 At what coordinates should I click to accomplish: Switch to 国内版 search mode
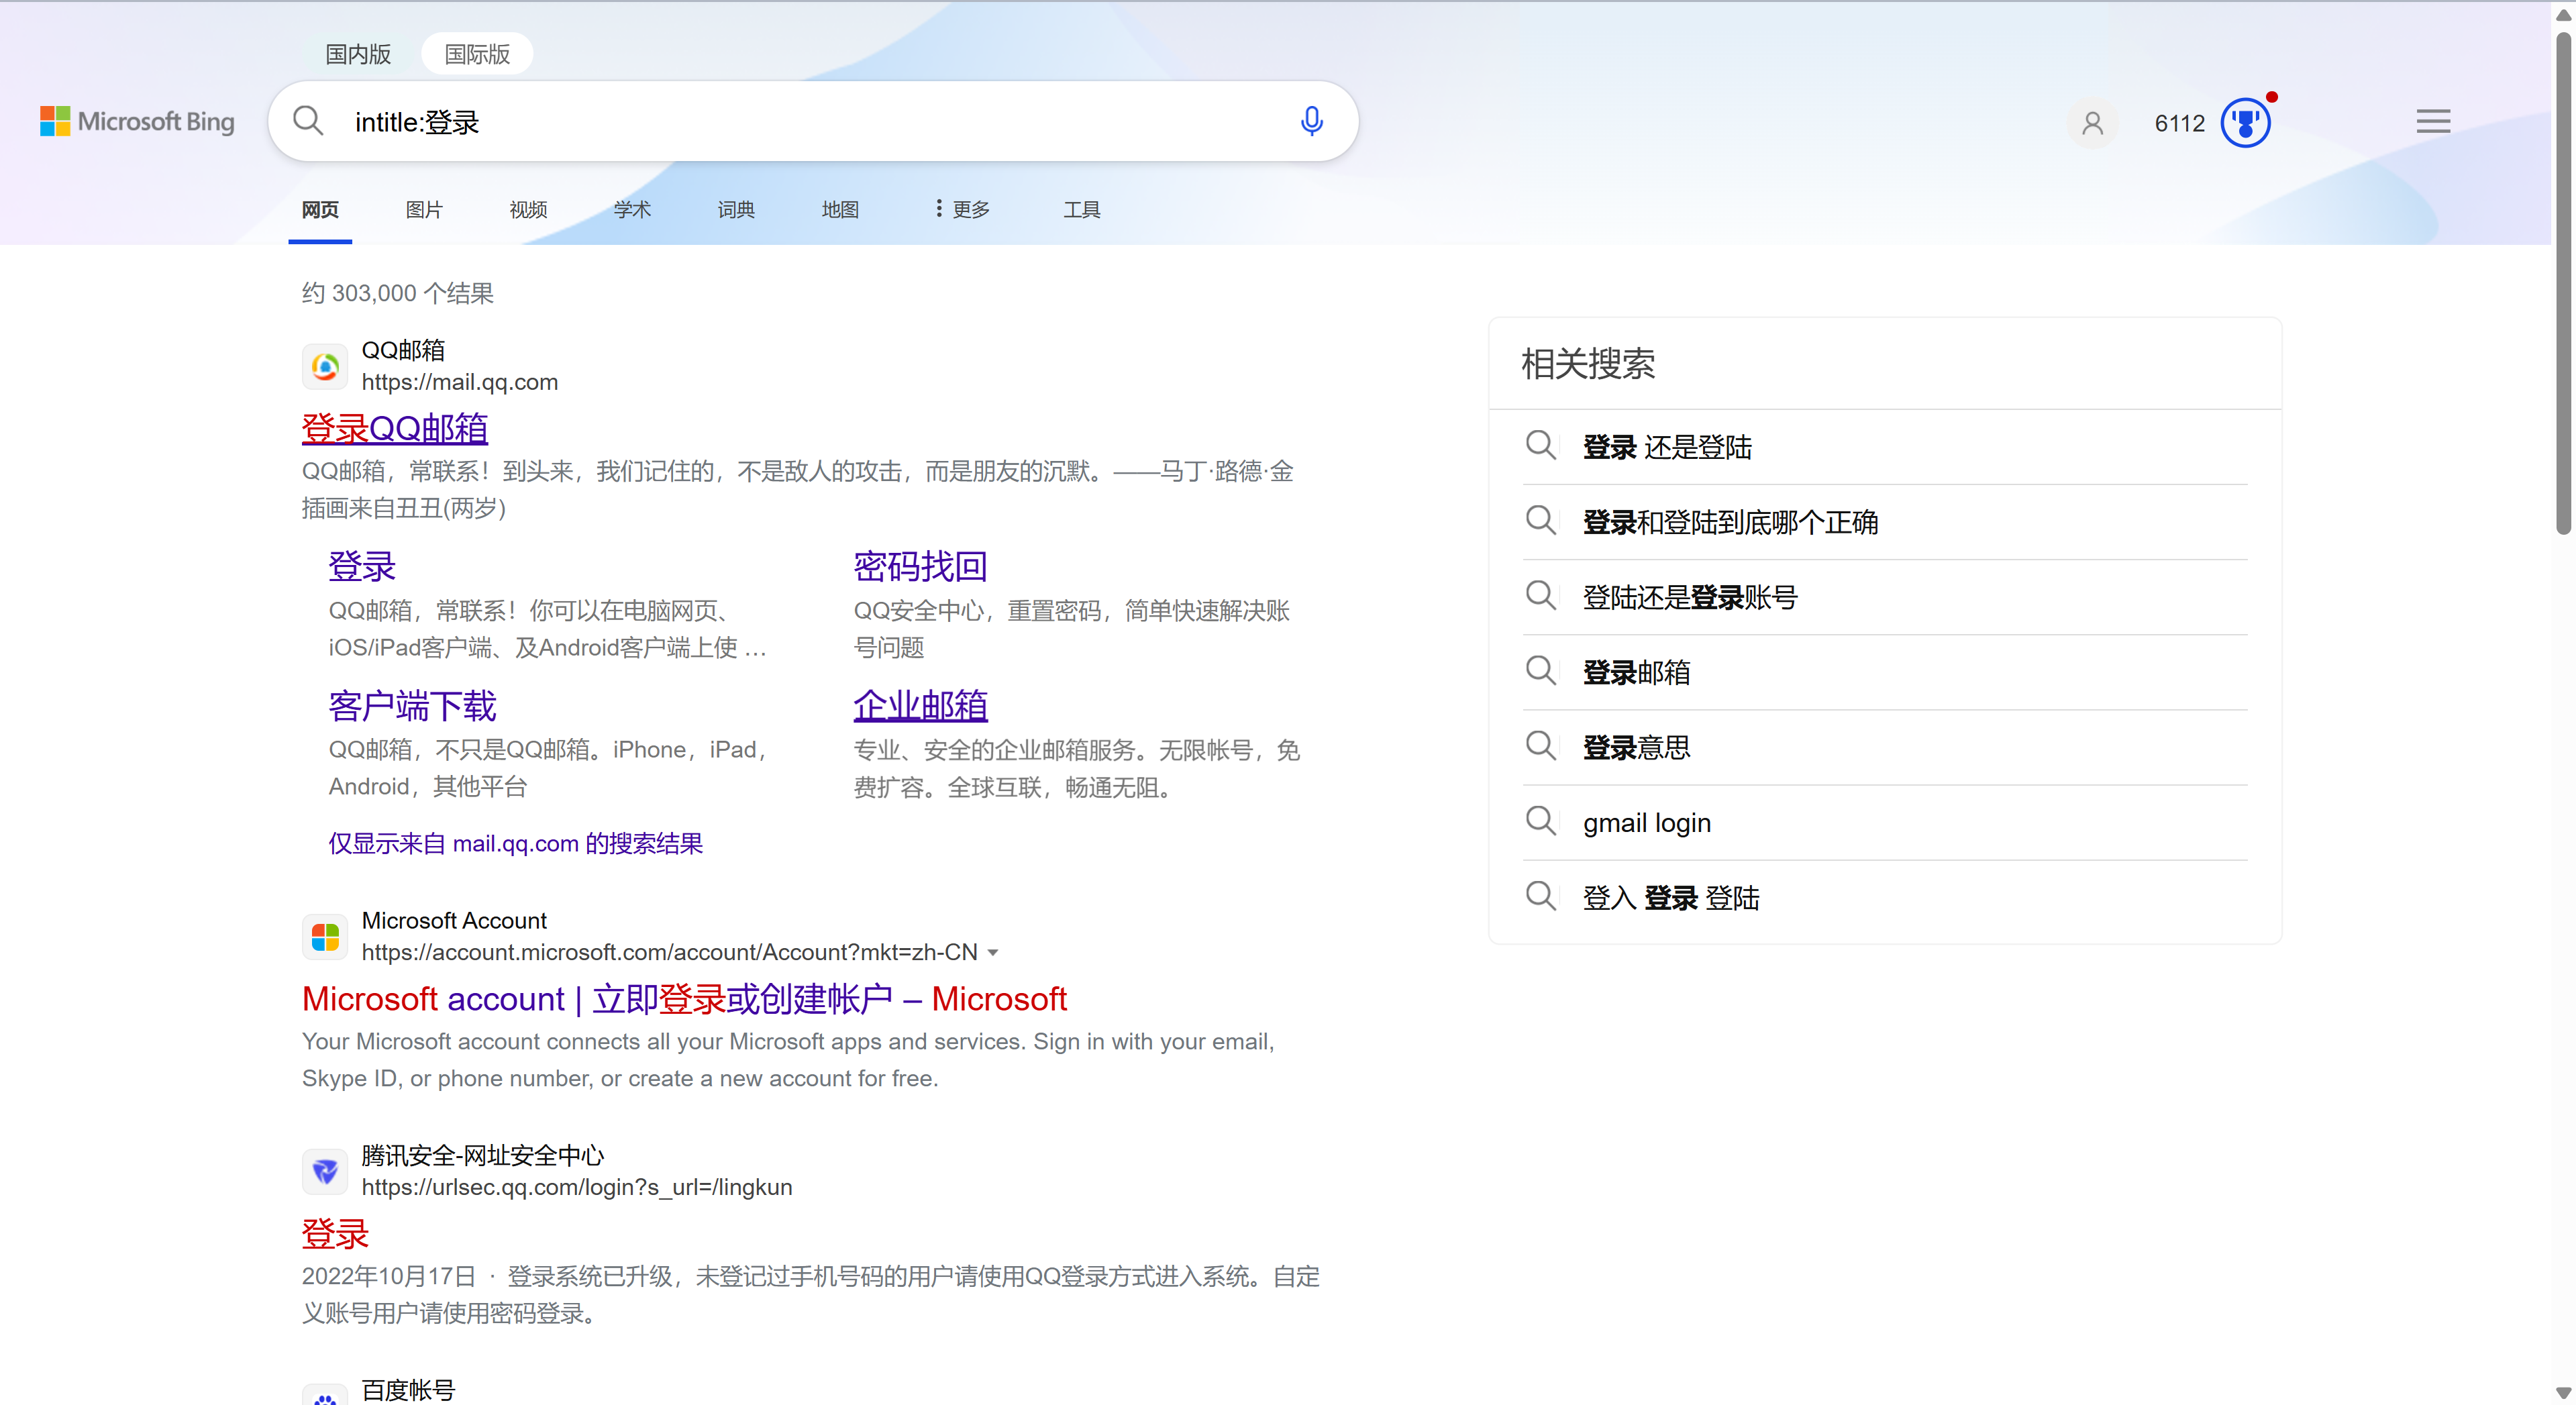[x=358, y=54]
